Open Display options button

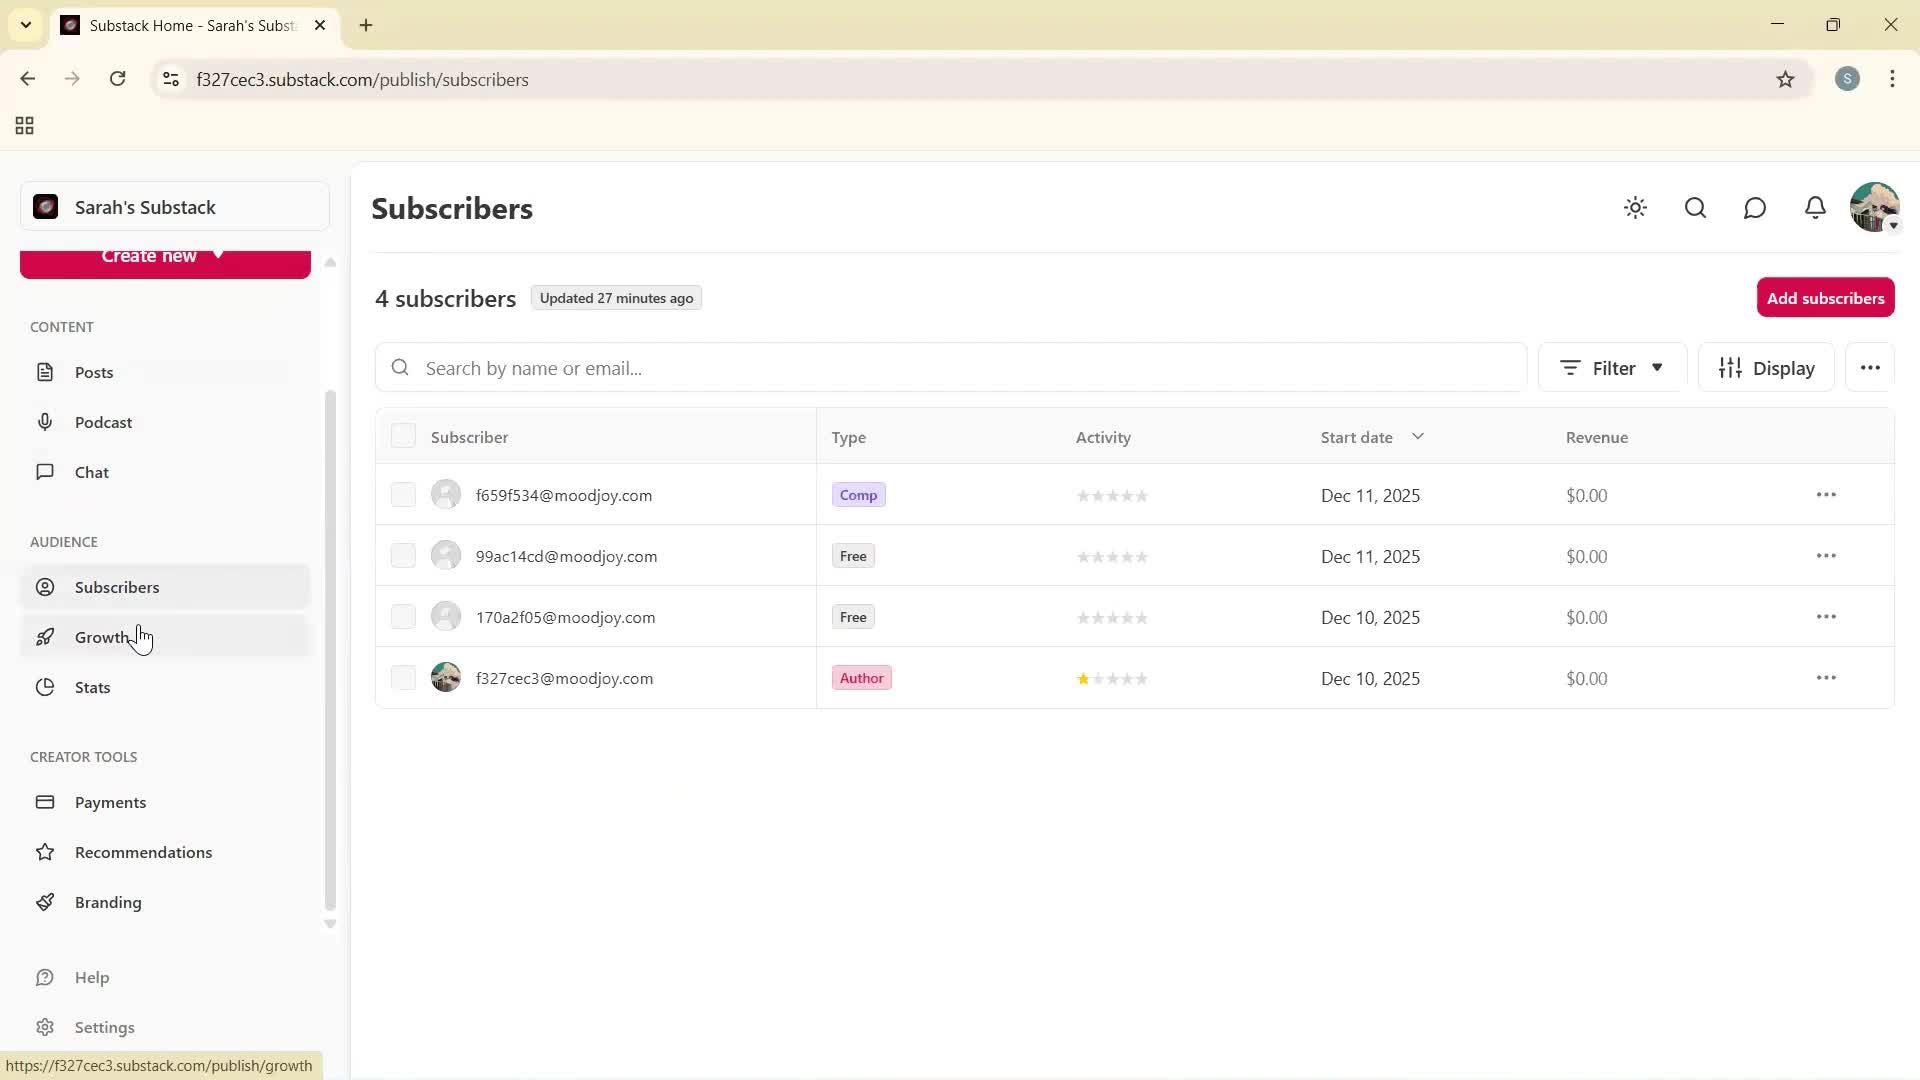1767,367
